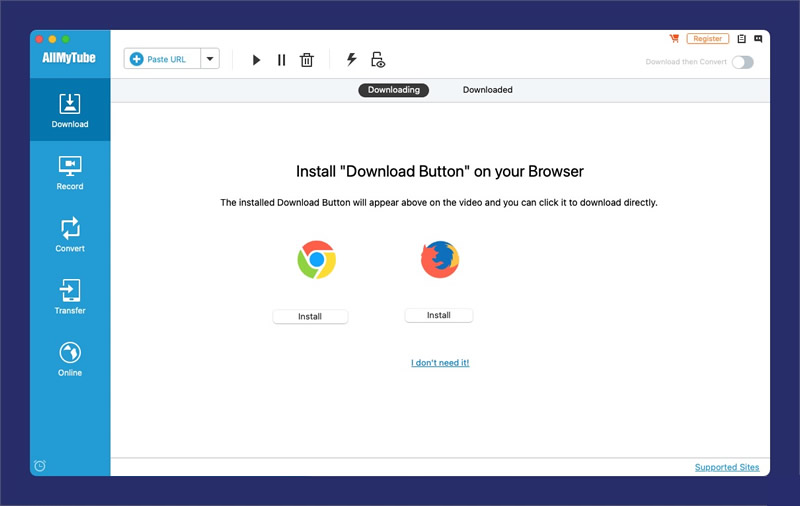Open the Online section in sidebar

70,359
